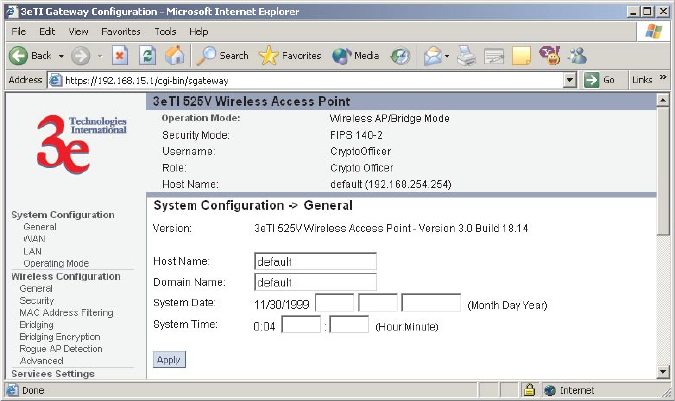Expand the Links toolbar chevron

[x=663, y=78]
